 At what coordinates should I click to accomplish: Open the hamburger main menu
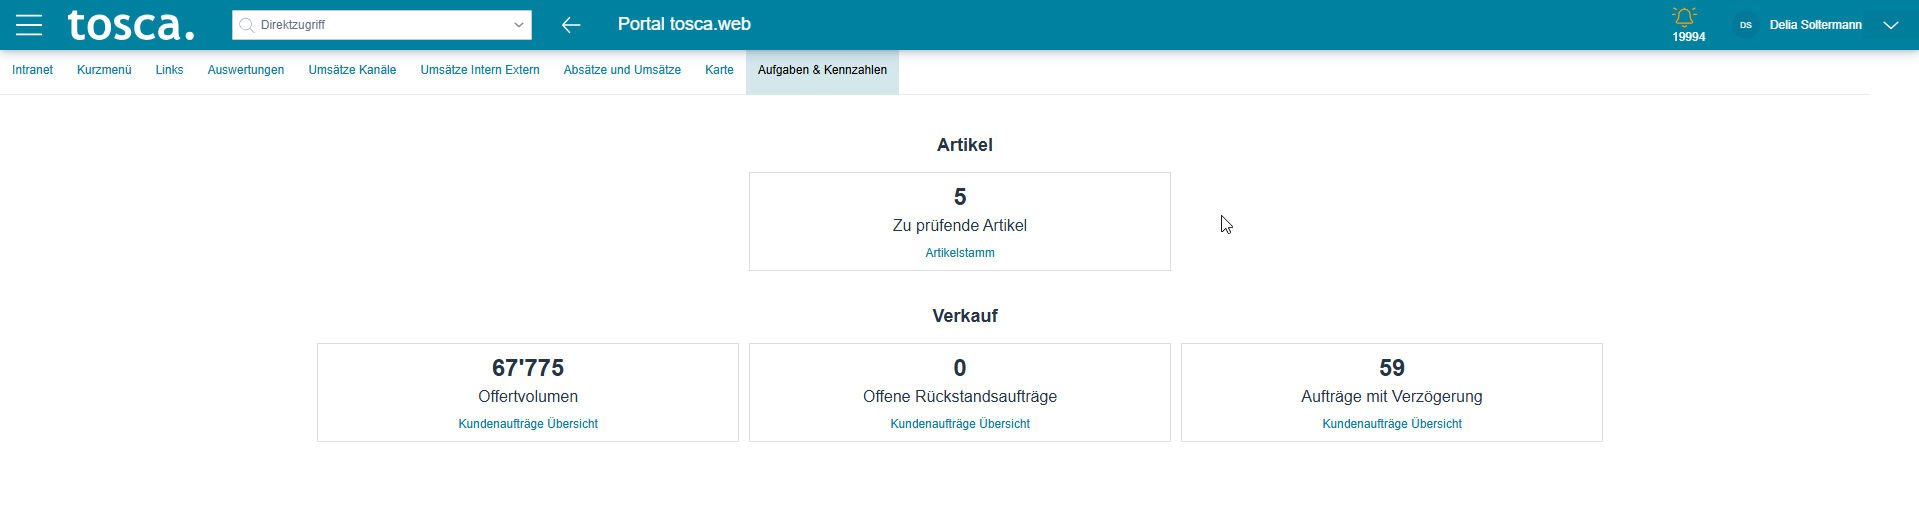click(29, 25)
